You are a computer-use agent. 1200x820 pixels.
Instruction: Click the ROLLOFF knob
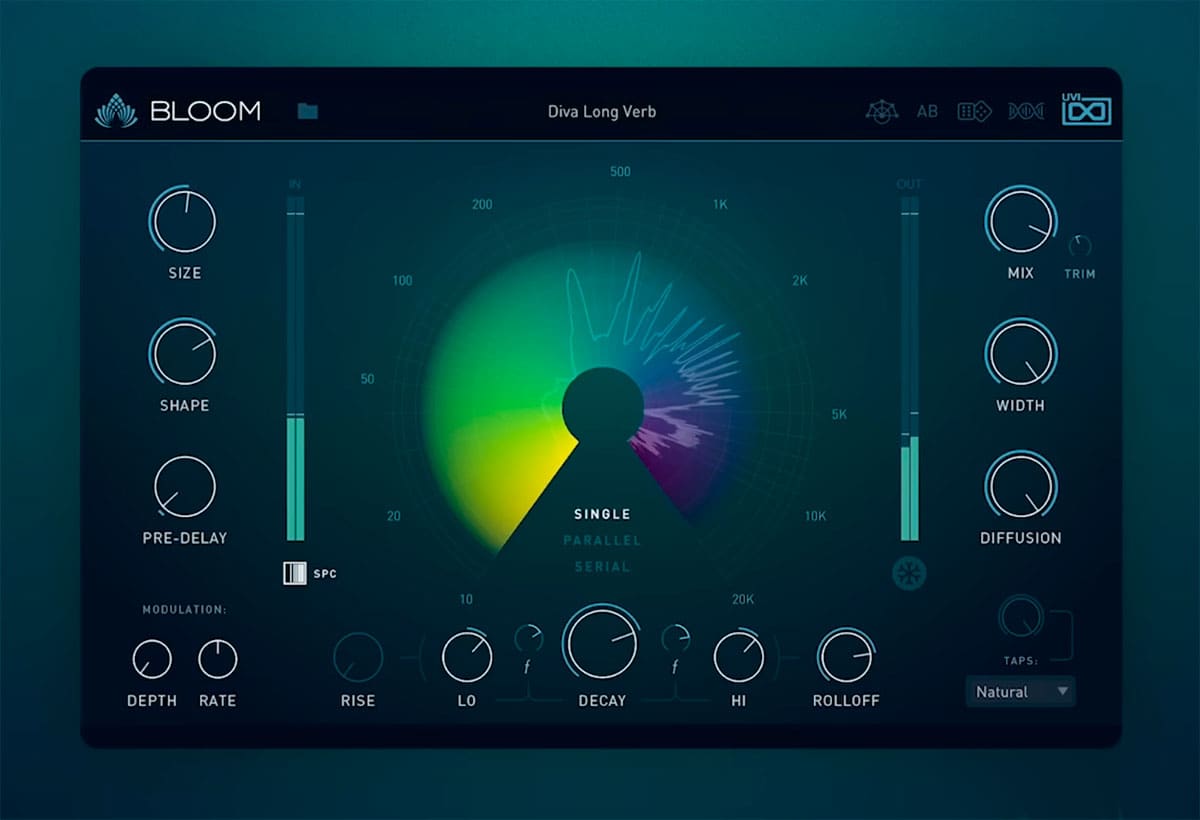(x=846, y=657)
